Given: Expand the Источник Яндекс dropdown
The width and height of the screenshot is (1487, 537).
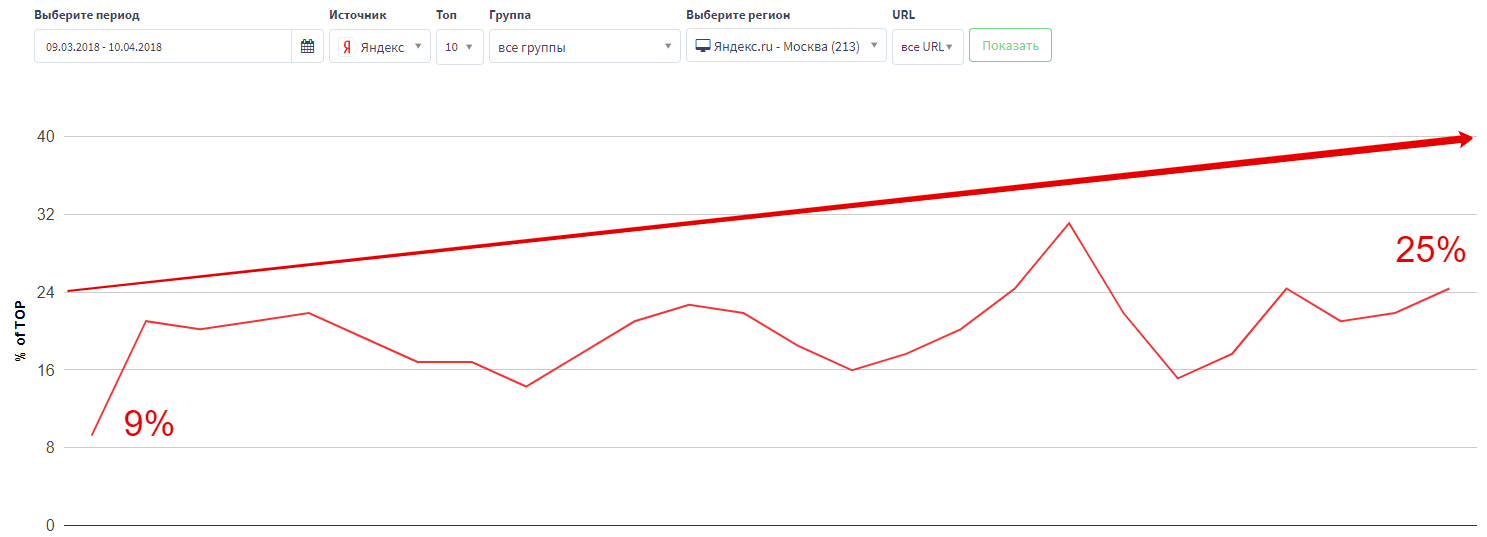Looking at the screenshot, I should [380, 46].
